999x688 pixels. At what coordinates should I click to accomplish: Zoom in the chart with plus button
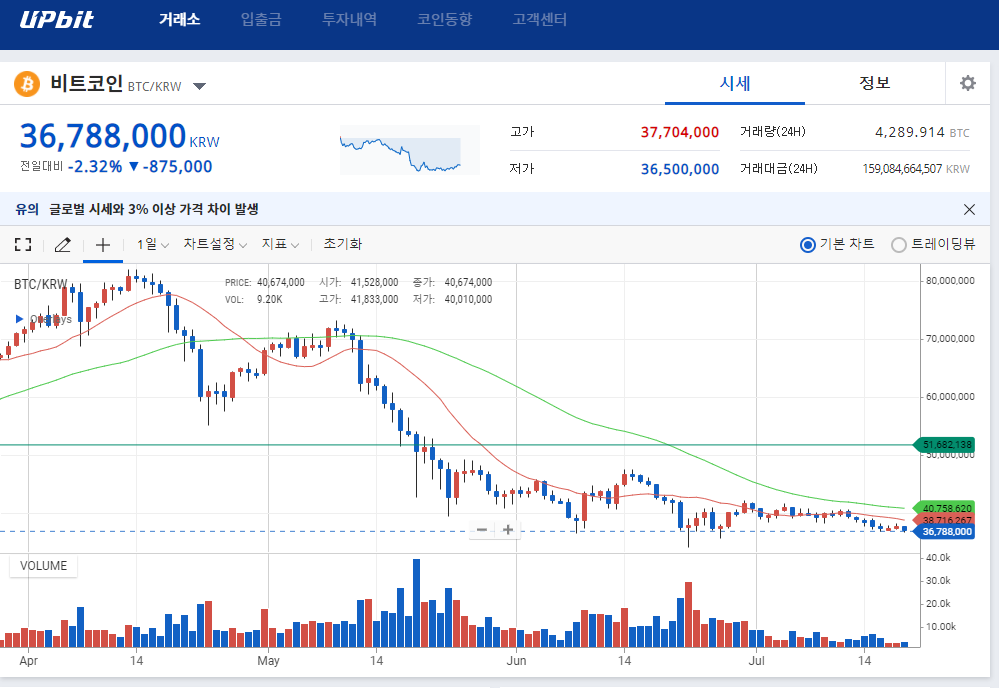tap(508, 529)
